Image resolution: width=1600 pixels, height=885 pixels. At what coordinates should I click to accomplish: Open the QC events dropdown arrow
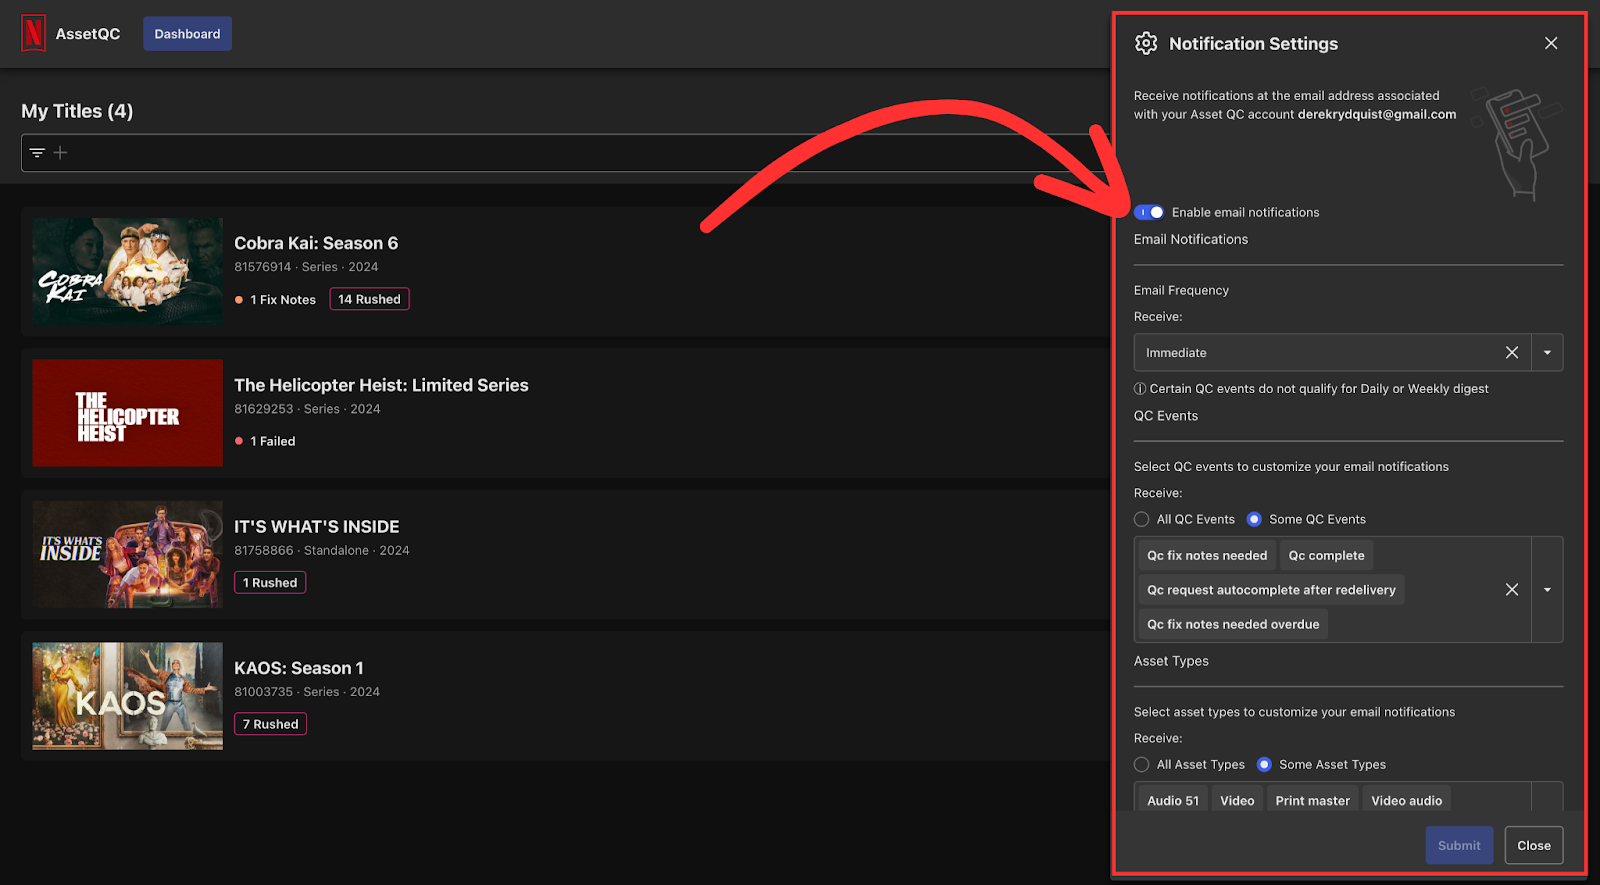[x=1547, y=590]
